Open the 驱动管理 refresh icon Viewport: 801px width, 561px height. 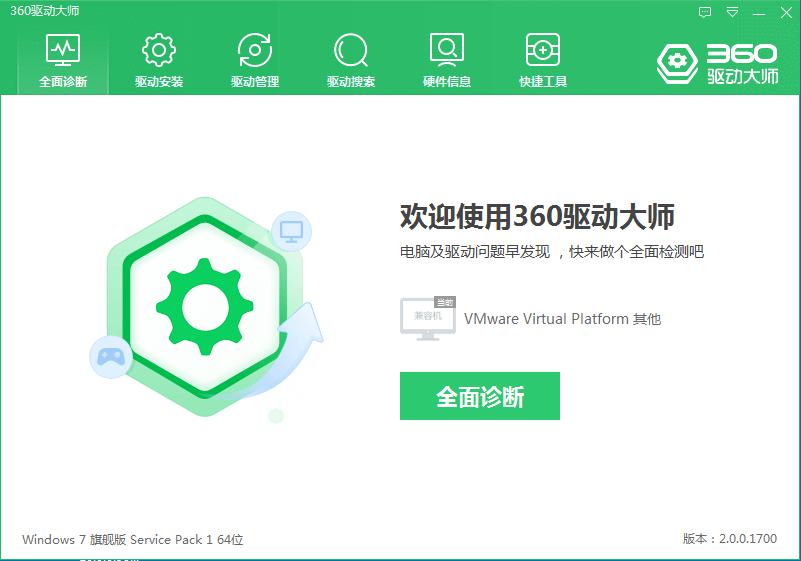pyautogui.click(x=255, y=50)
